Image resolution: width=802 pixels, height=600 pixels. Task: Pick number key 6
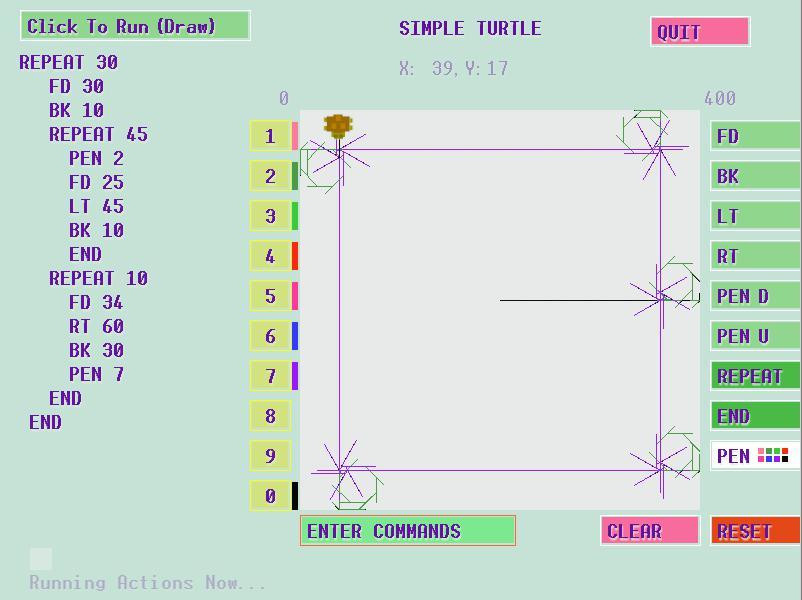tap(270, 336)
